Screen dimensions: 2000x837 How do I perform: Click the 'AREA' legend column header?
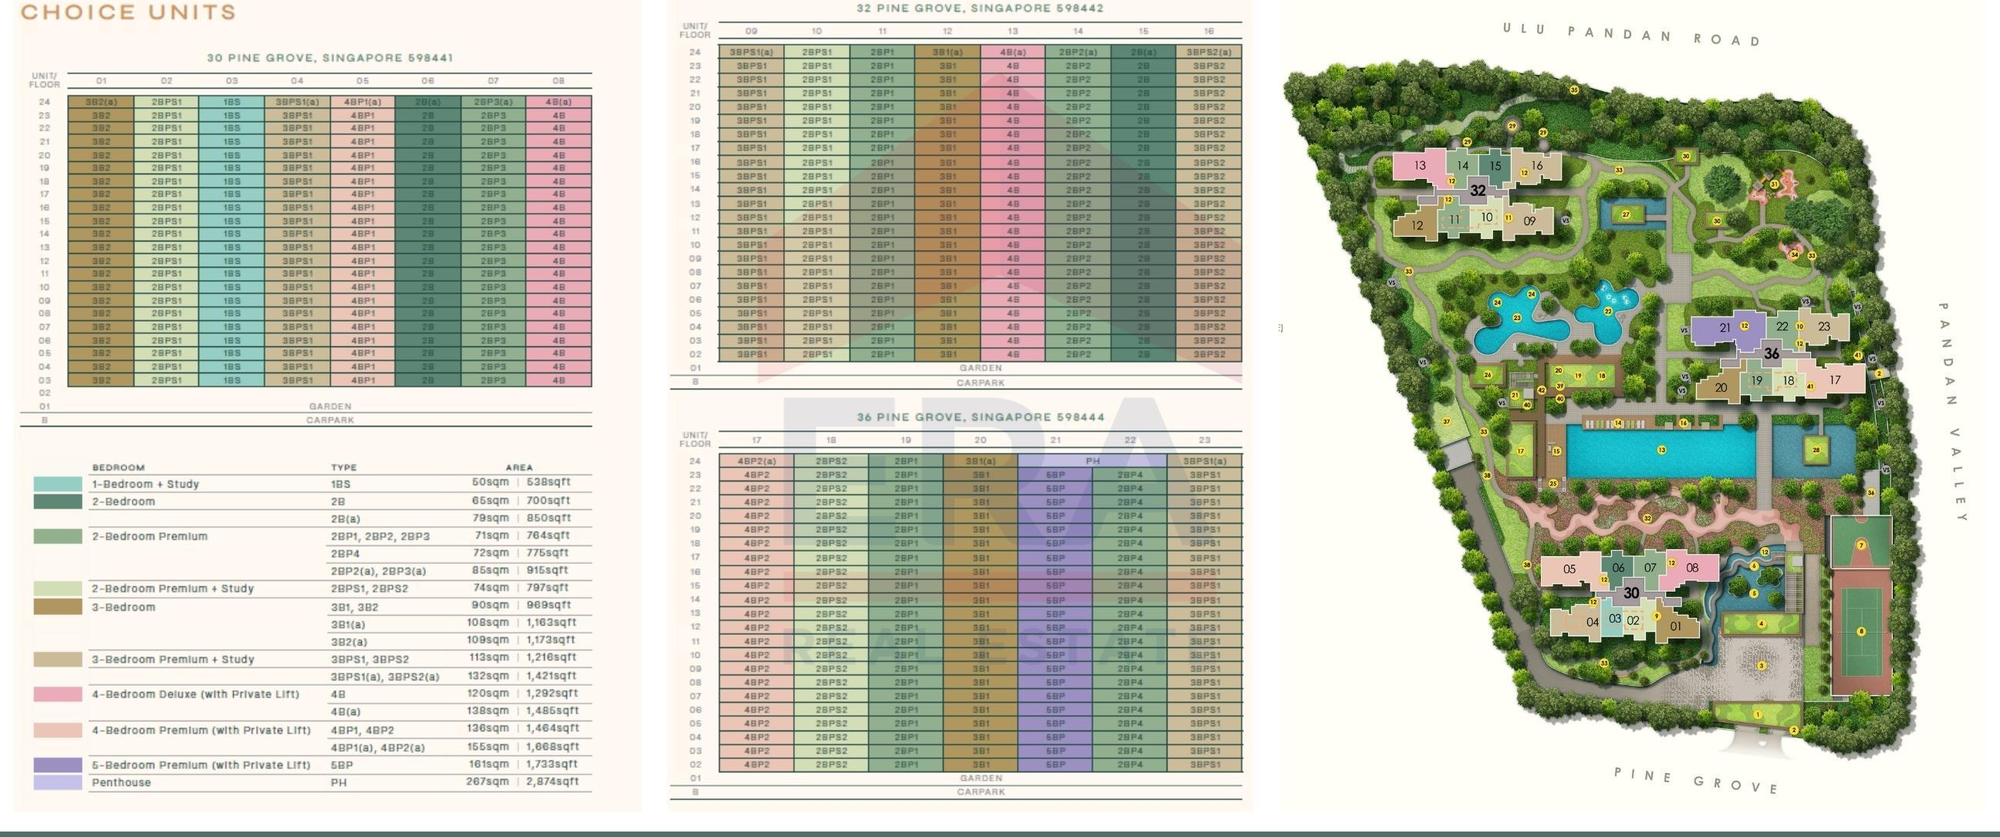tap(519, 467)
